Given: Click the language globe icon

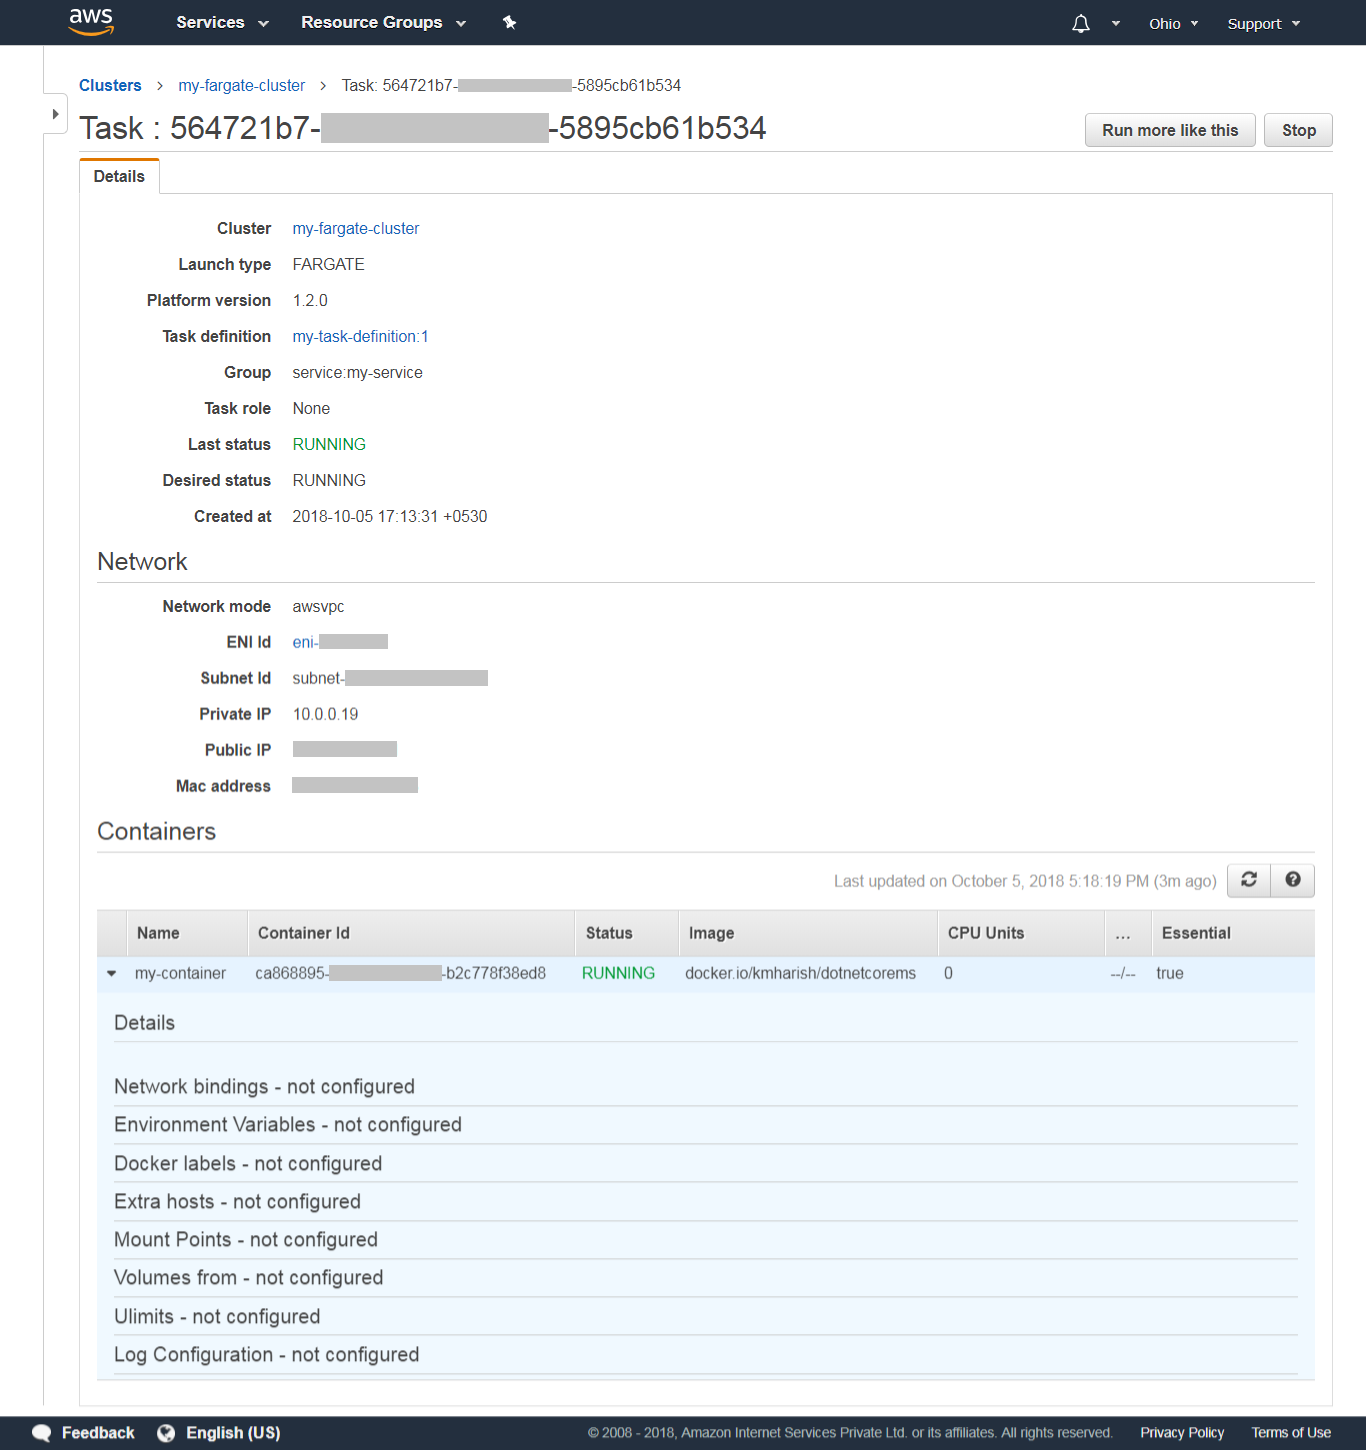Looking at the screenshot, I should 166,1433.
